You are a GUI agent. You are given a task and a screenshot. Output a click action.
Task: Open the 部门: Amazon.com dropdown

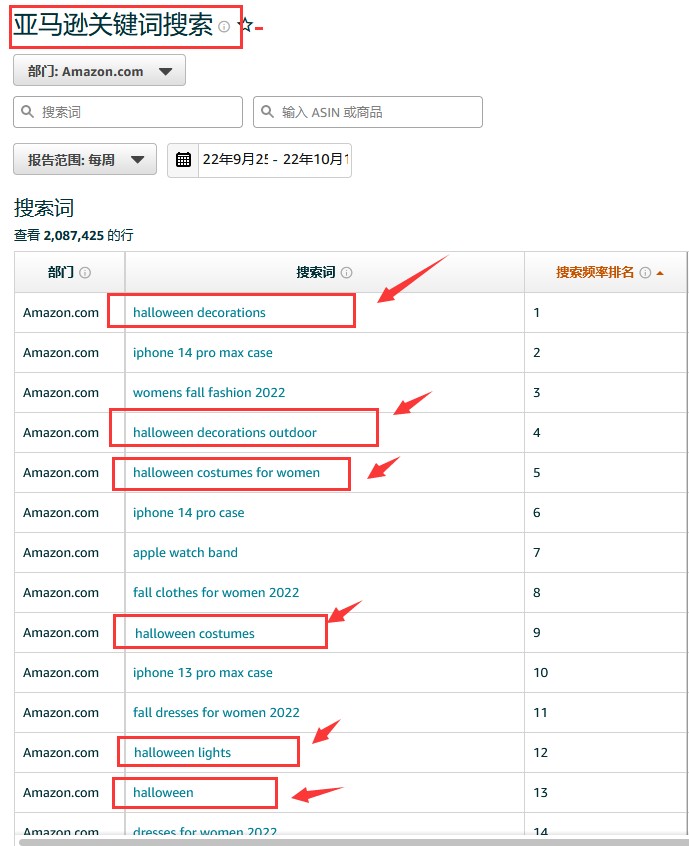pyautogui.click(x=99, y=71)
